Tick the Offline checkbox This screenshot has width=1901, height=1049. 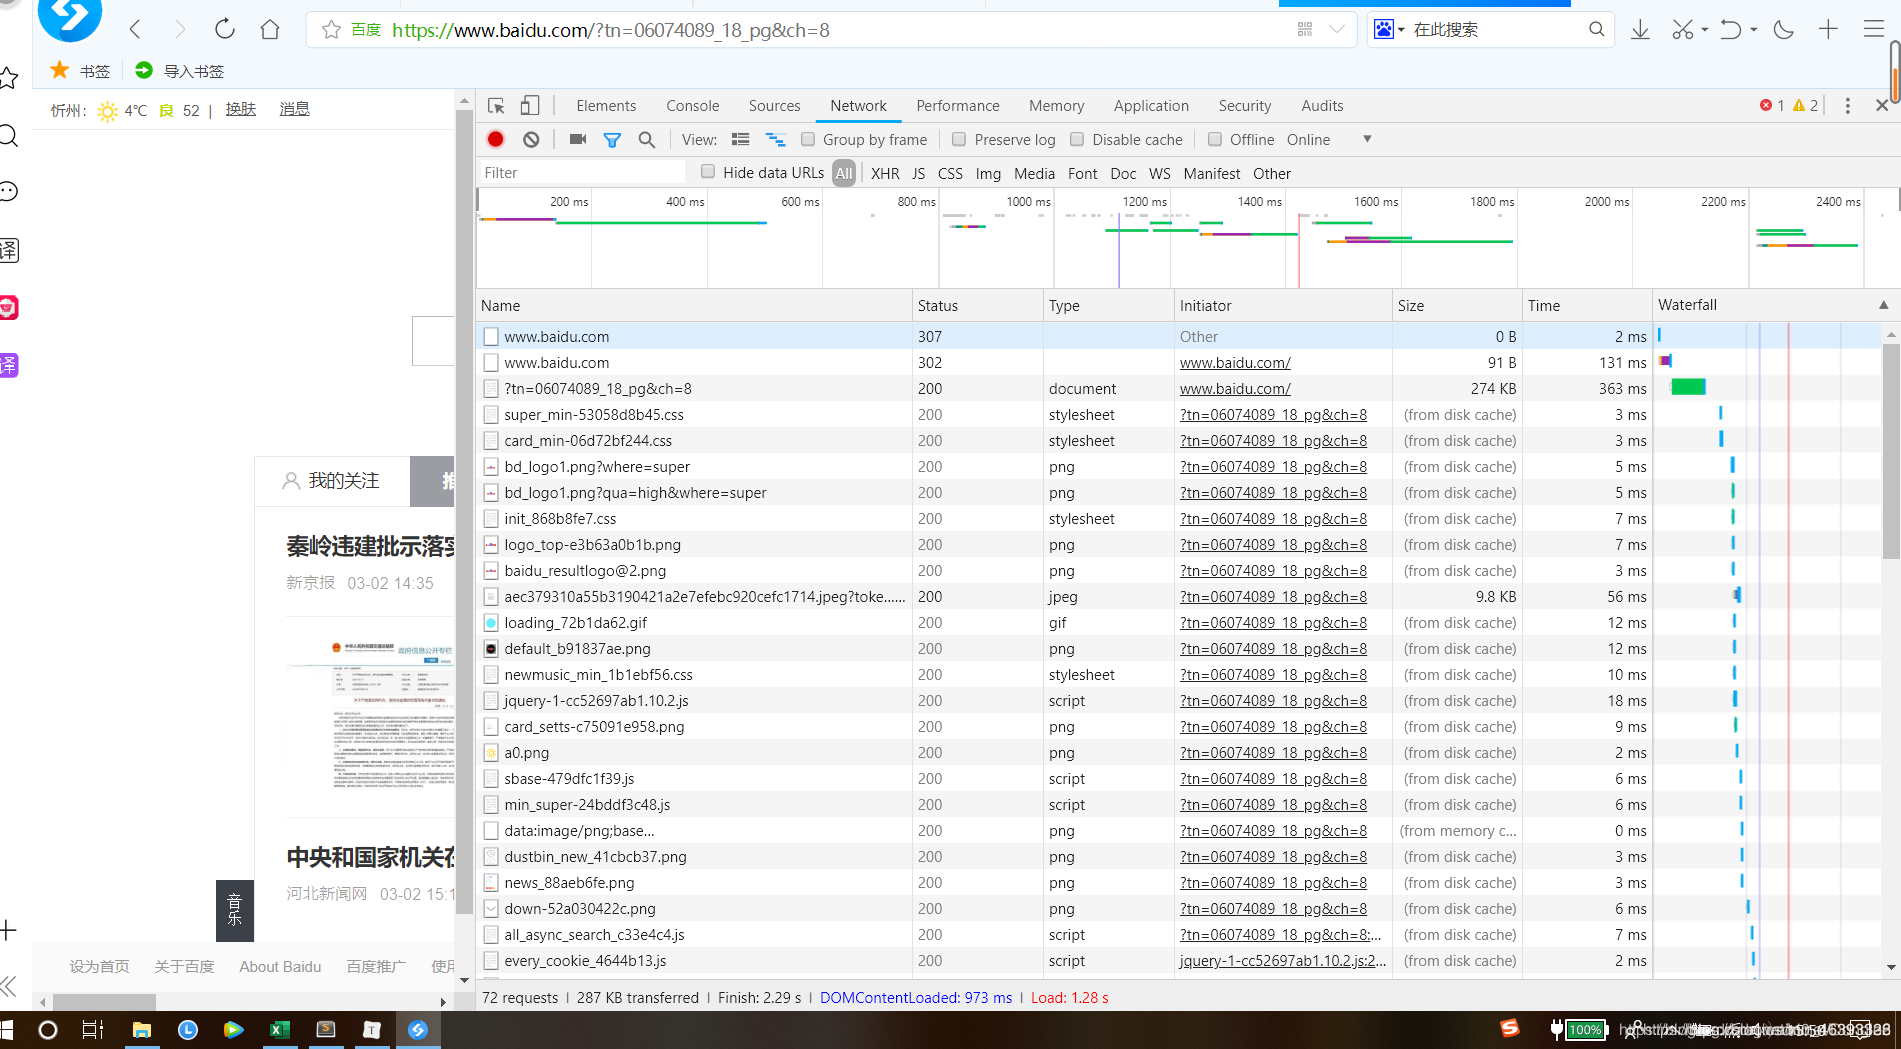pyautogui.click(x=1215, y=139)
